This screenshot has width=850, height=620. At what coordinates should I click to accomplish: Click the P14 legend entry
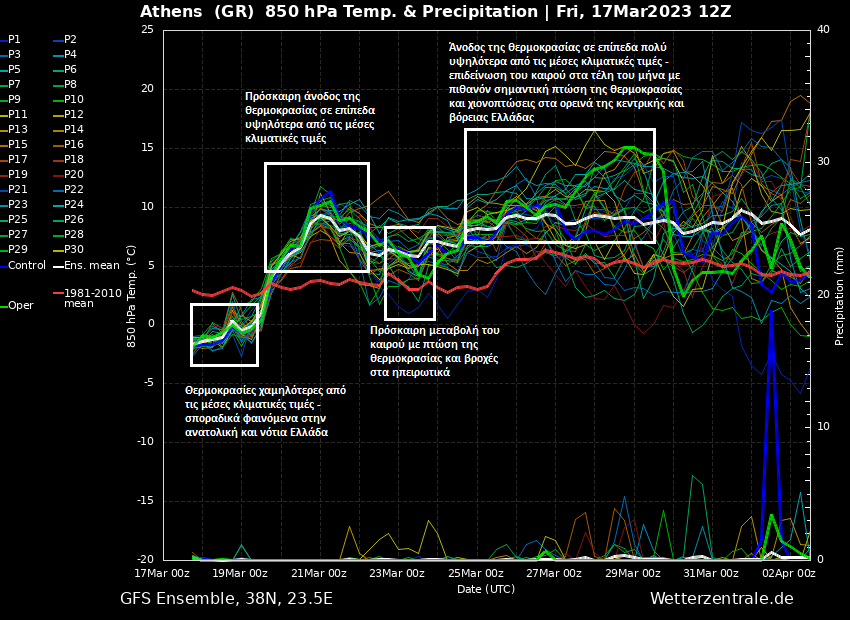(x=73, y=130)
